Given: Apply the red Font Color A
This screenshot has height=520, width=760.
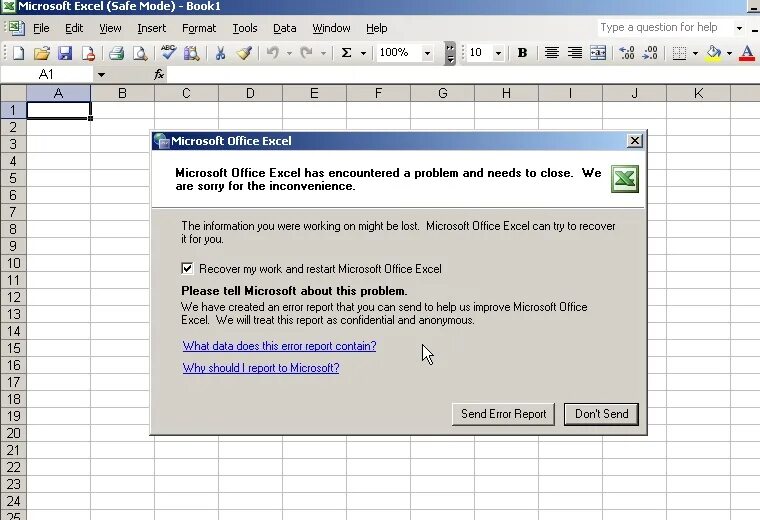Looking at the screenshot, I should coord(747,53).
